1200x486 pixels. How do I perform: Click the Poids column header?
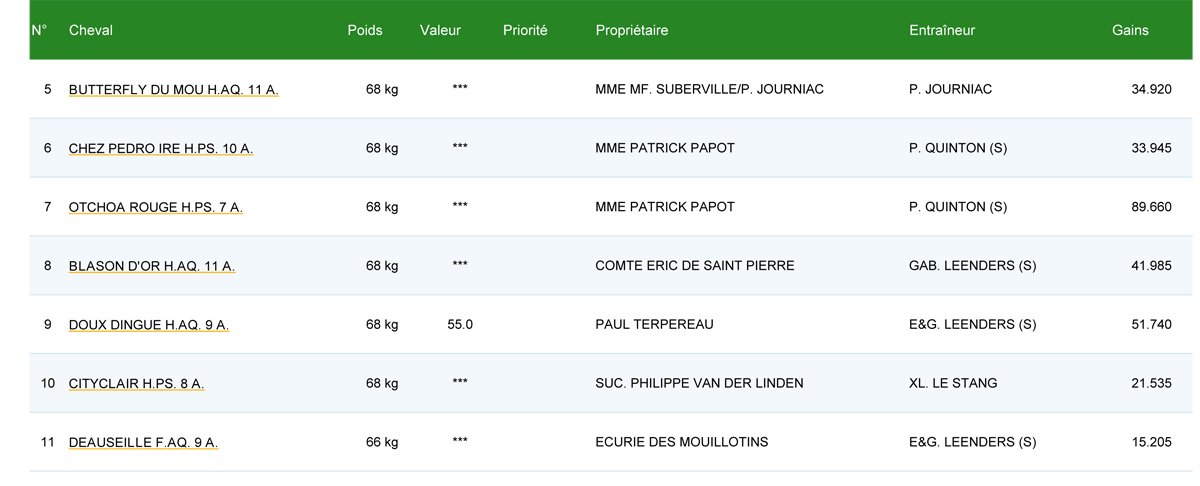(365, 31)
